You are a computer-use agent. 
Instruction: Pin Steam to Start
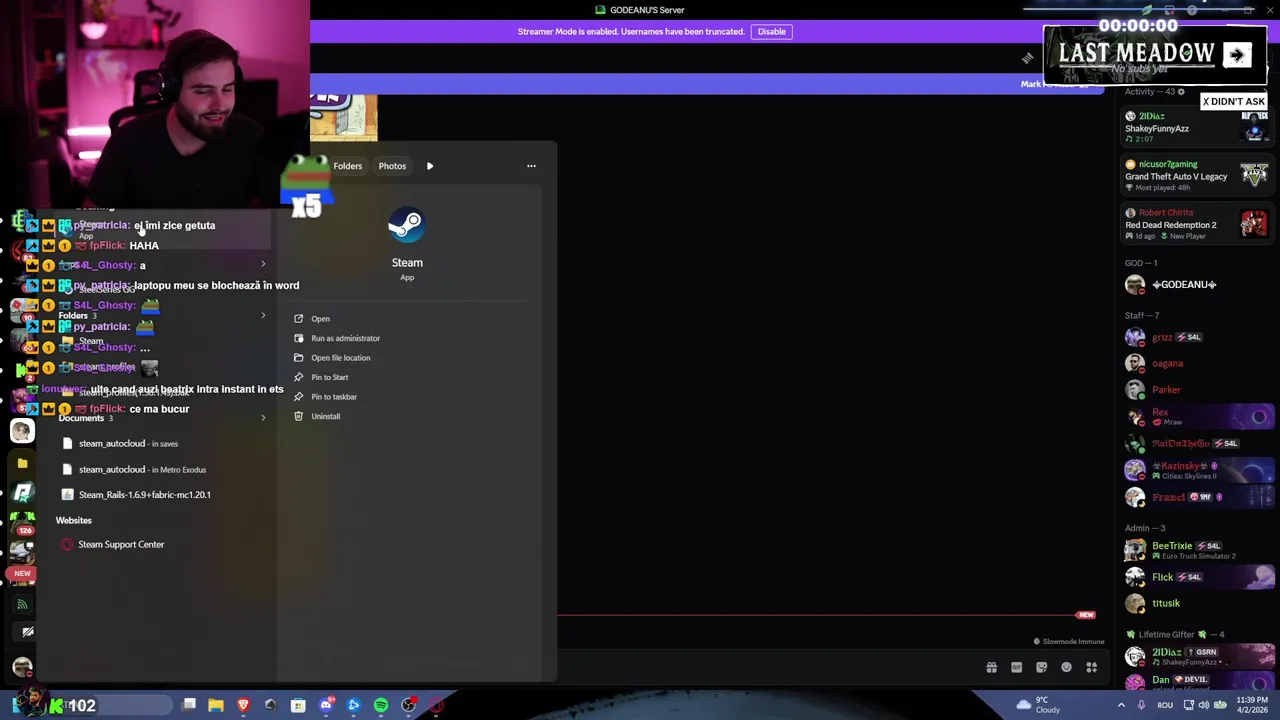(x=329, y=377)
